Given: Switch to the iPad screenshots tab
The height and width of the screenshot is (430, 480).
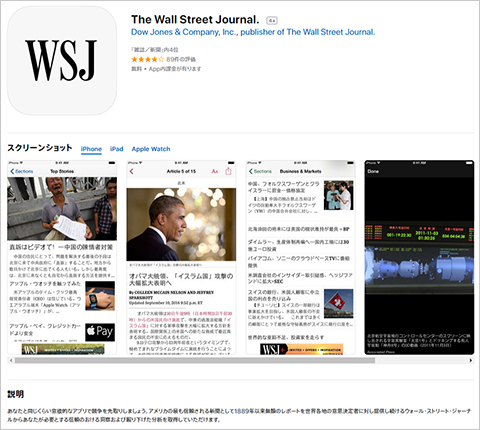Looking at the screenshot, I should [x=117, y=149].
